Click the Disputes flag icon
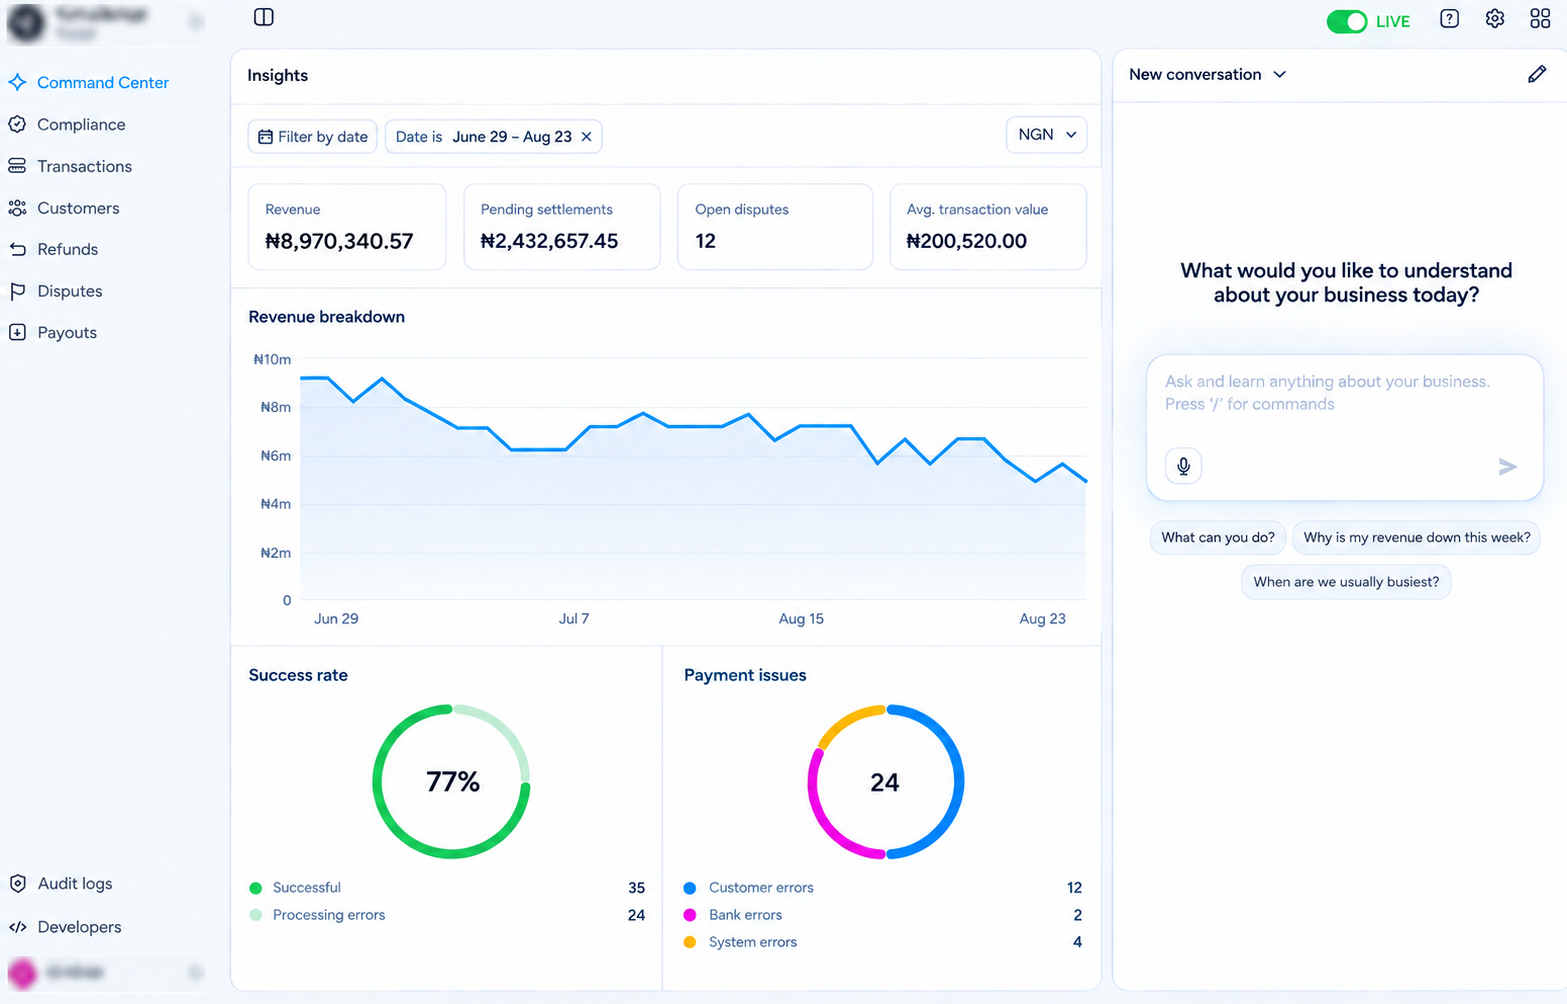This screenshot has width=1567, height=1004. [x=17, y=291]
